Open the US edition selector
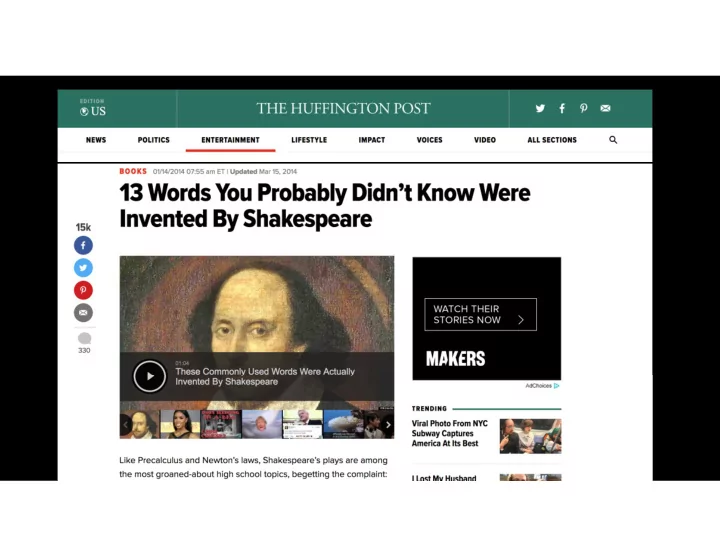The width and height of the screenshot is (720, 557). coord(93,108)
